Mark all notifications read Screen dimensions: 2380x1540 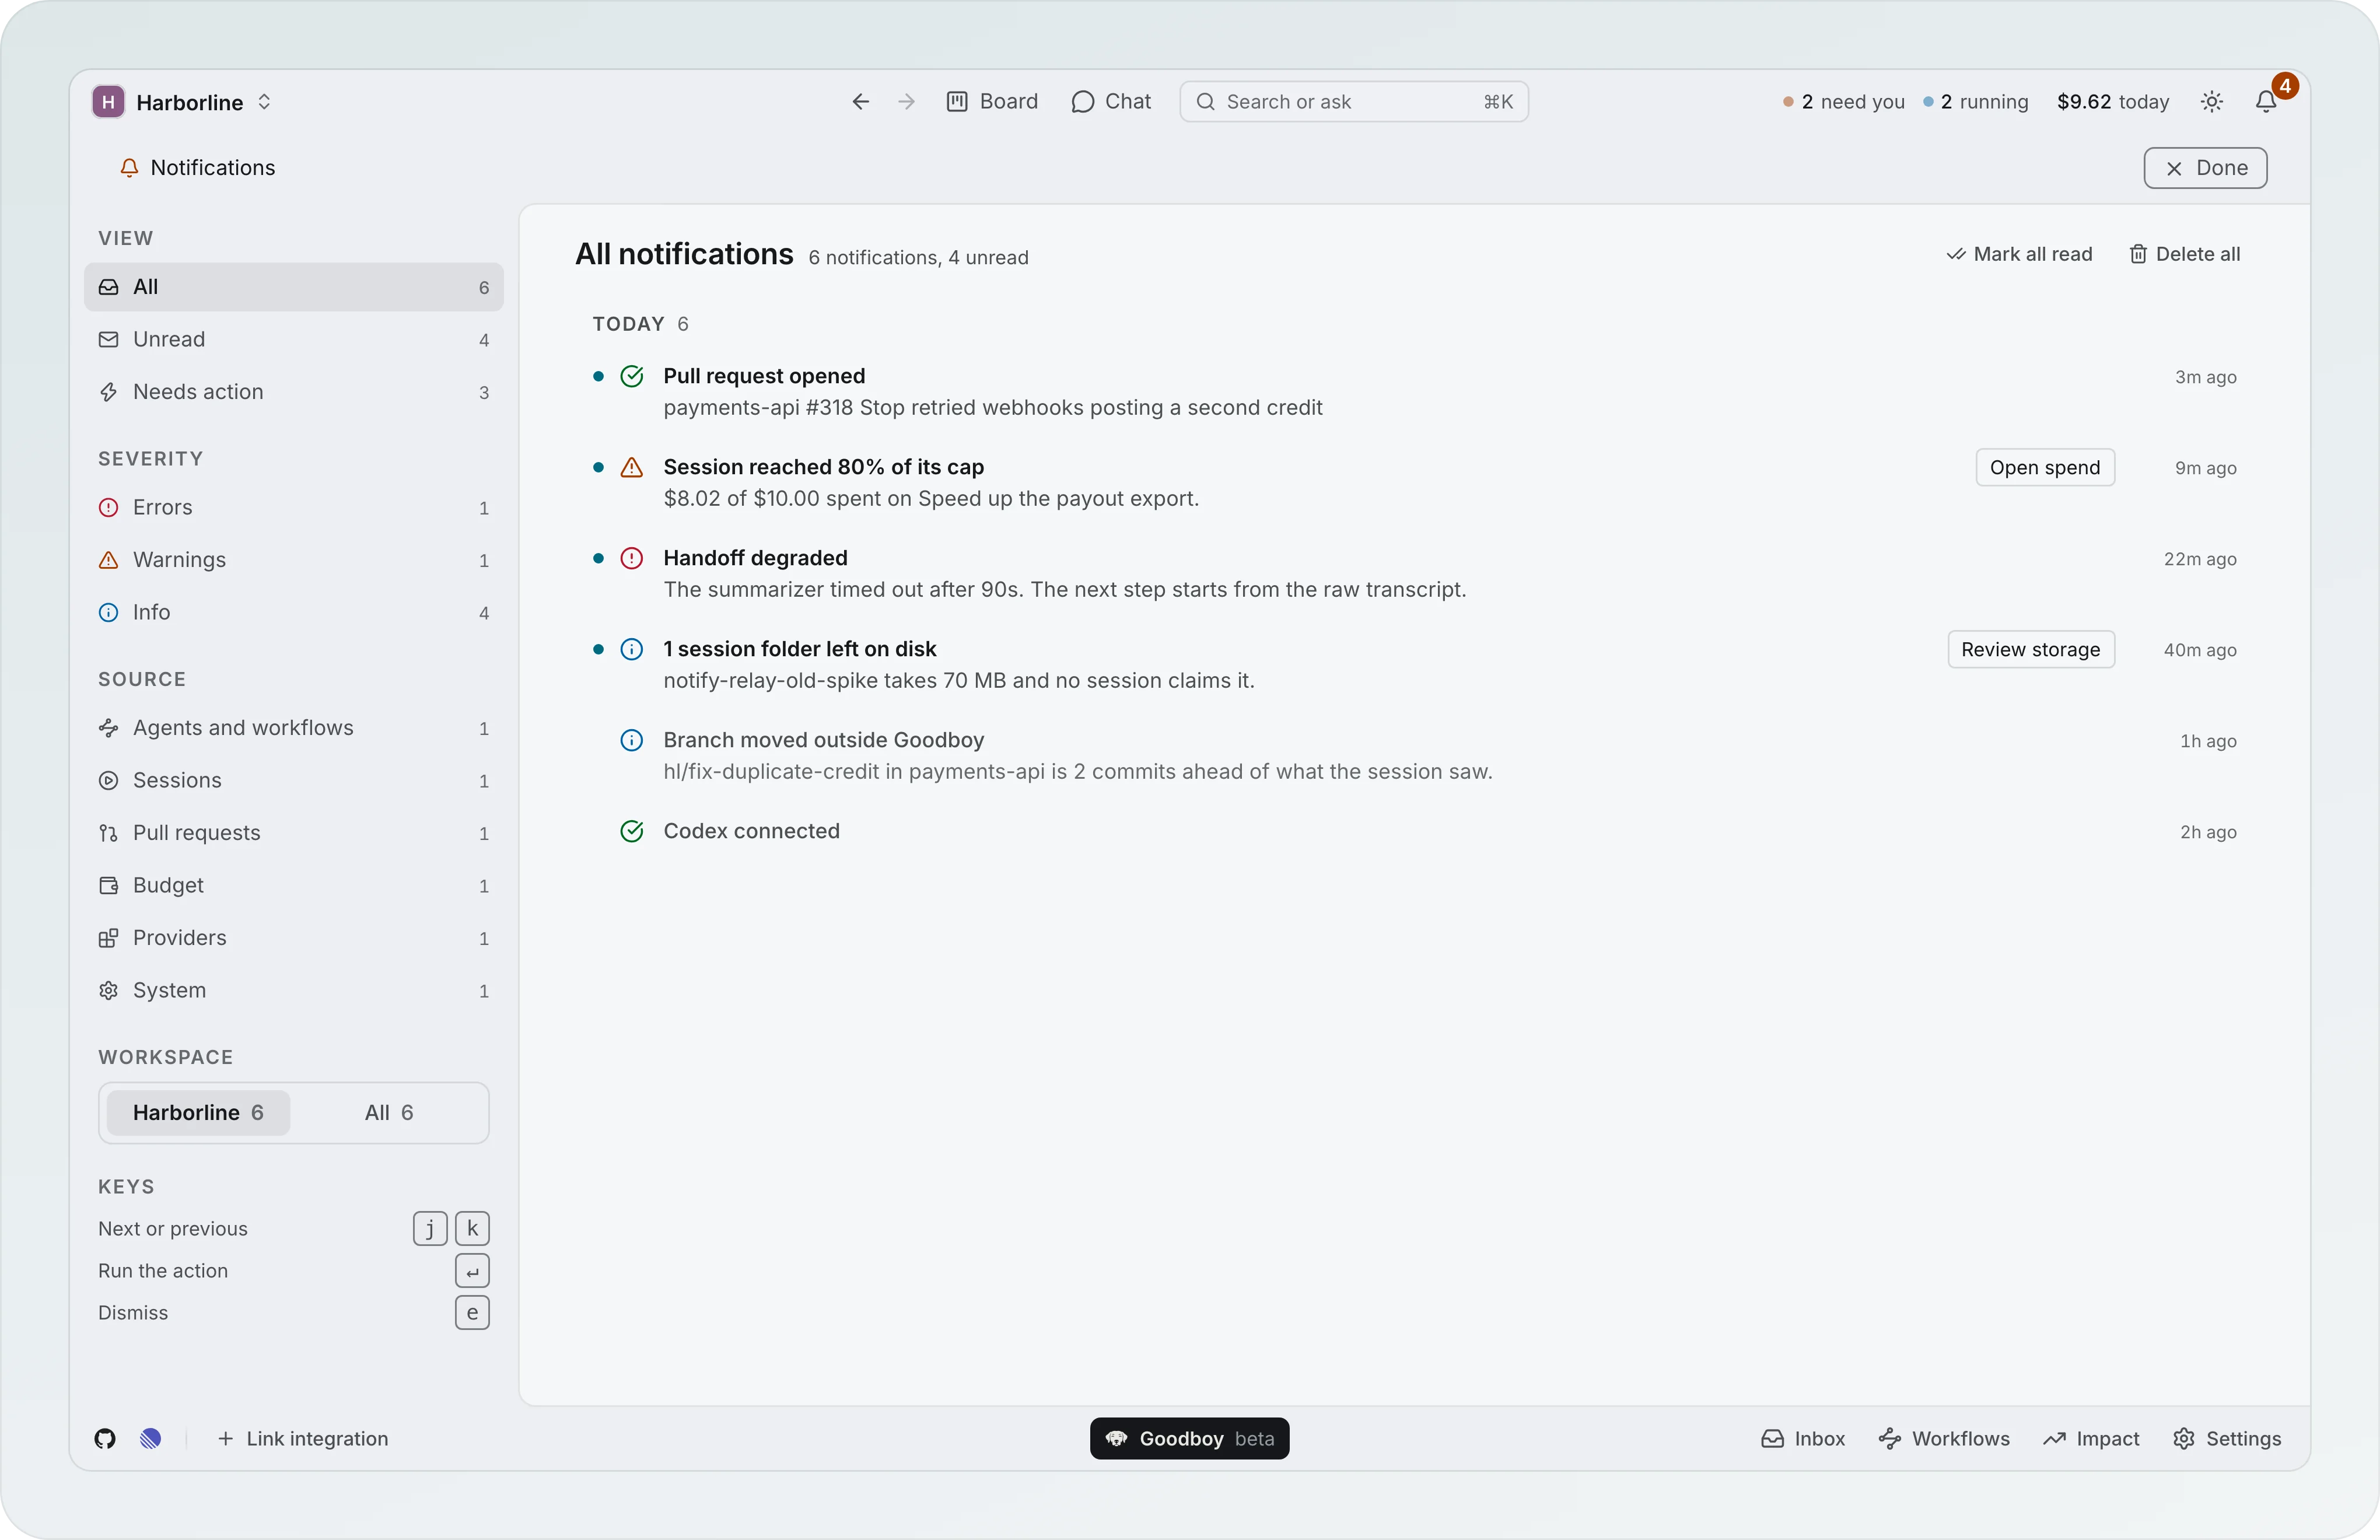[2019, 254]
